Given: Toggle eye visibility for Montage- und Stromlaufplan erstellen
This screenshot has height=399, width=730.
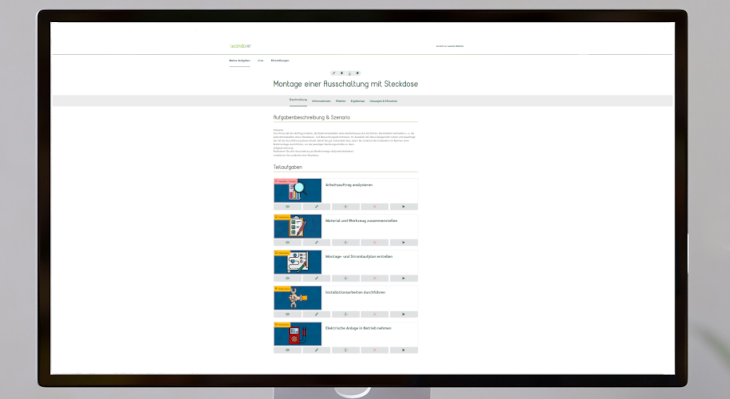Looking at the screenshot, I should (287, 278).
